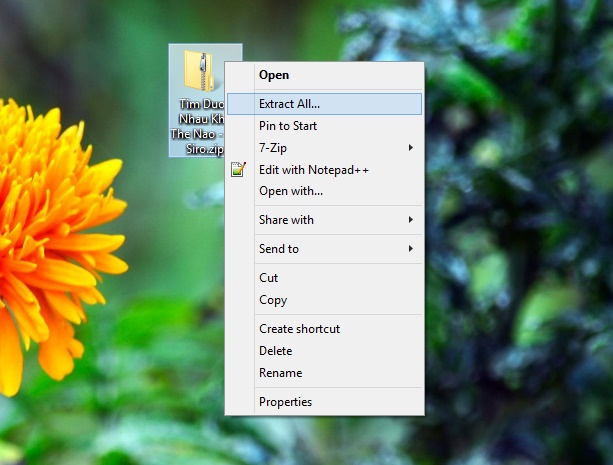Open Properties of the zip file
Screen dimensions: 613x465
tap(285, 402)
